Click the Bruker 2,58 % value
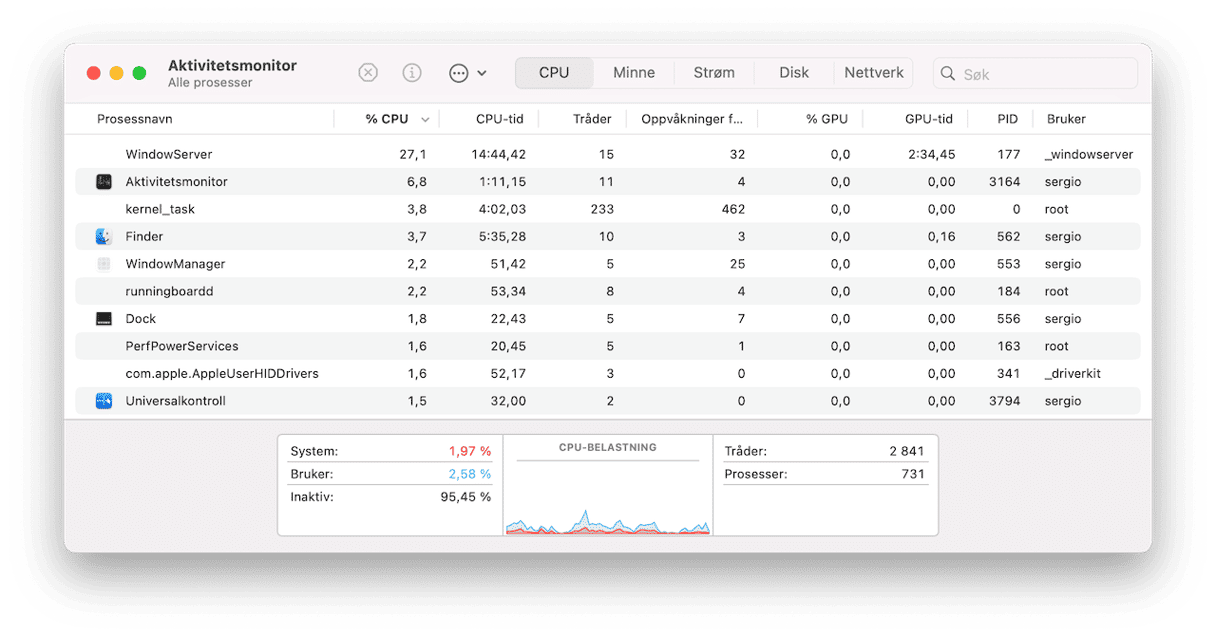 pyautogui.click(x=468, y=474)
